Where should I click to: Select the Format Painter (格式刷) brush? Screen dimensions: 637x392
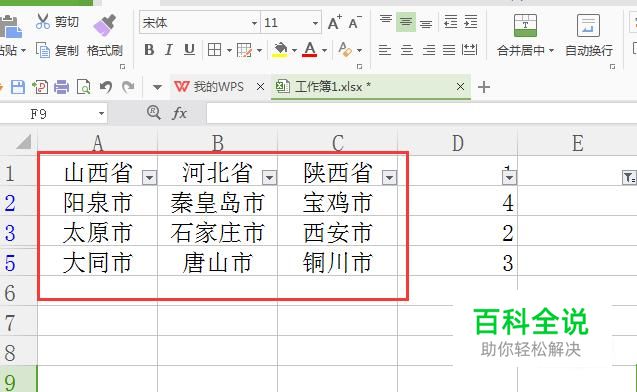coord(105,36)
